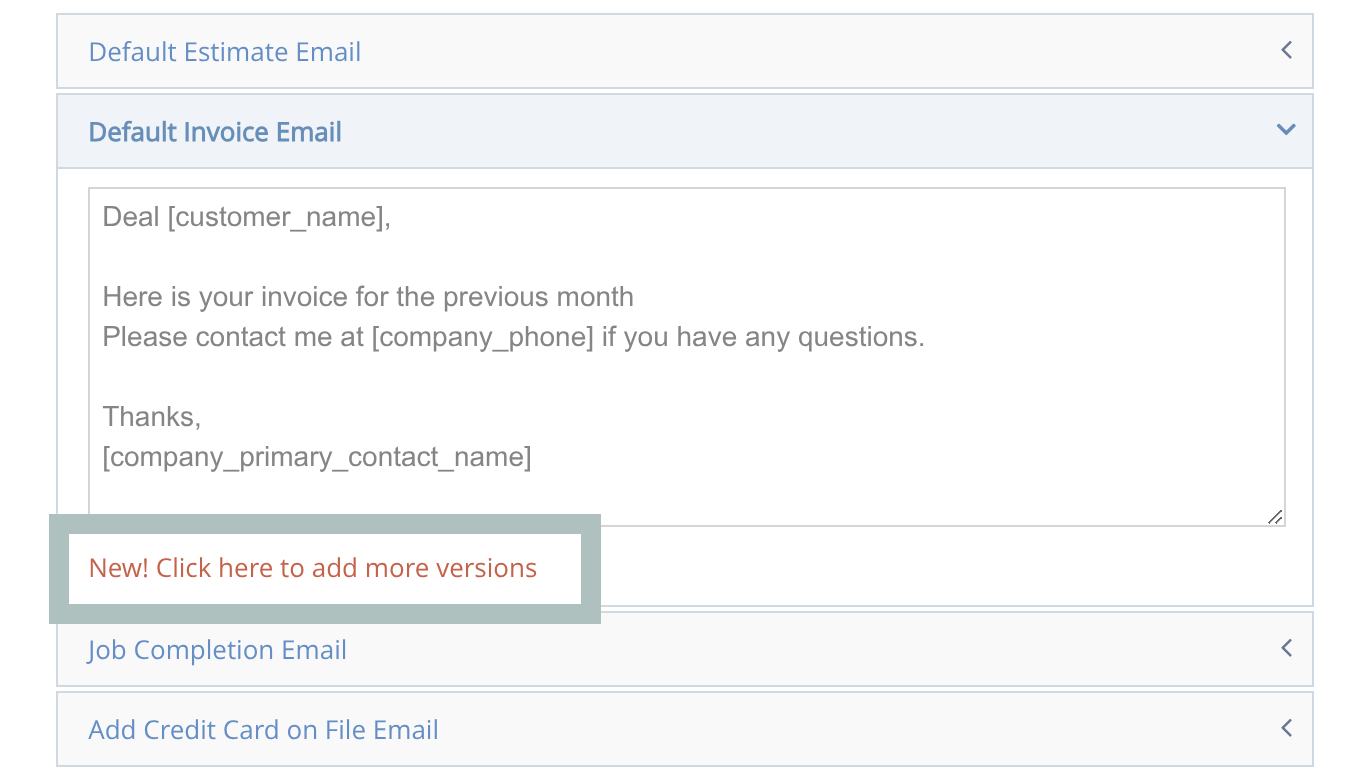This screenshot has width=1351, height=768.
Task: Click the Default Invoice Email section title
Action: tap(215, 132)
